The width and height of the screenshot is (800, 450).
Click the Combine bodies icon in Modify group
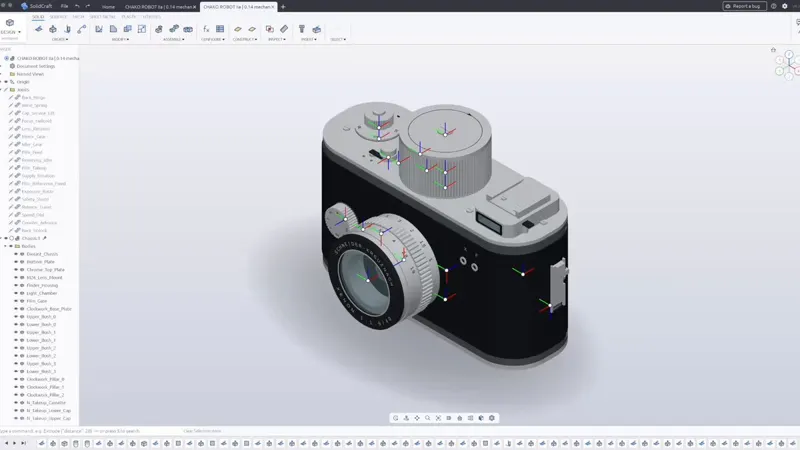tap(128, 29)
